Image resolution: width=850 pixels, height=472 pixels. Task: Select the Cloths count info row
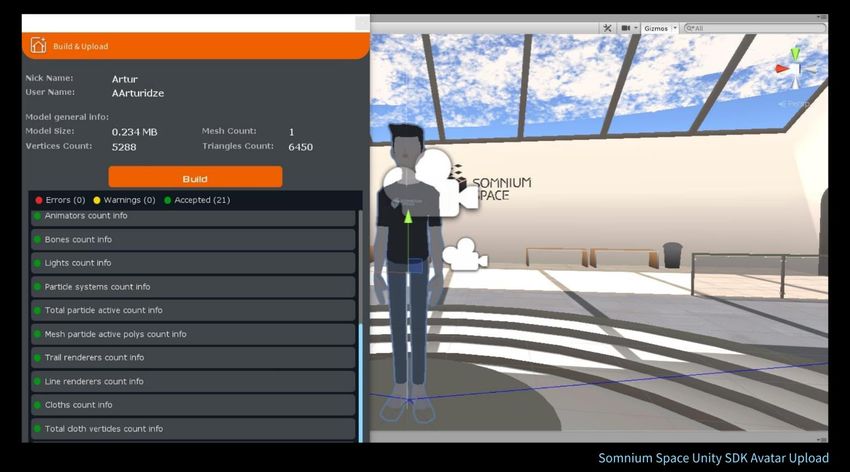click(193, 405)
